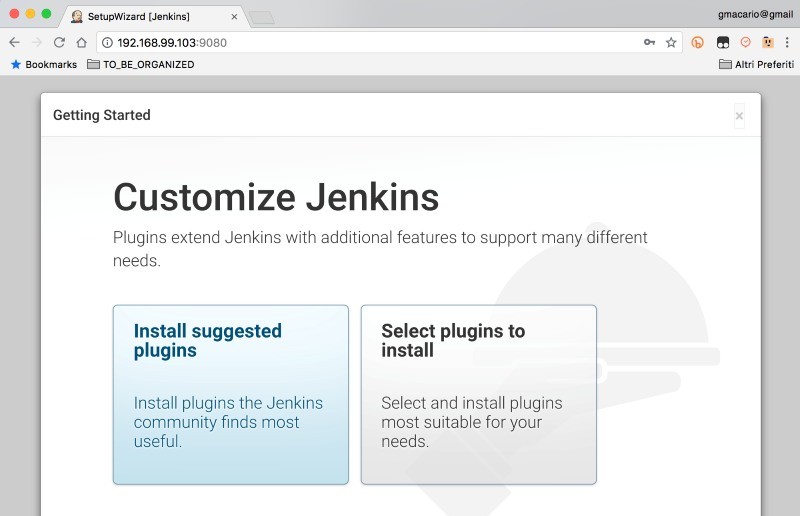Screen dimensions: 800x516
Task: Open TO_BE_ORGANIZED bookmarks folder
Action: [x=141, y=64]
